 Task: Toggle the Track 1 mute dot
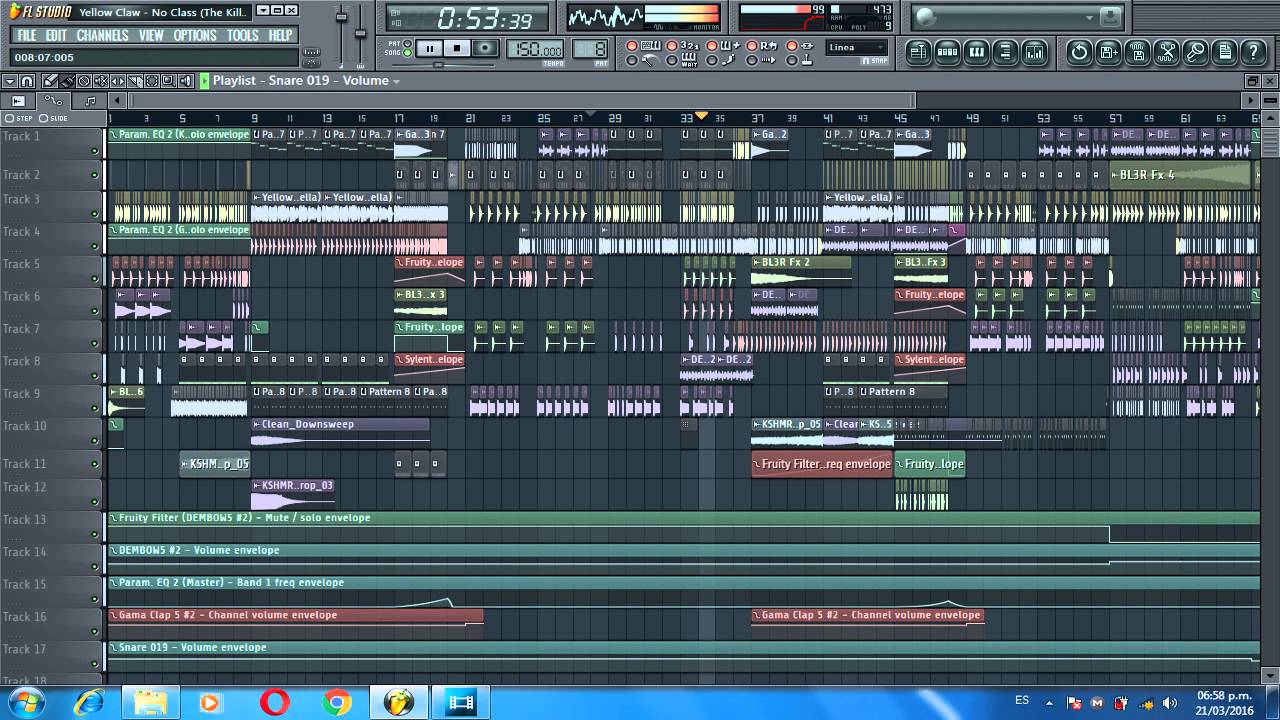click(x=95, y=151)
